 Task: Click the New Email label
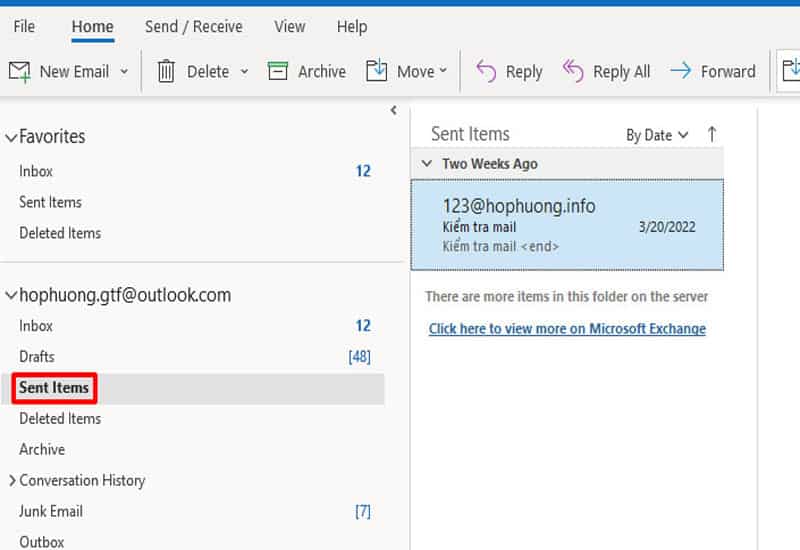tap(74, 72)
